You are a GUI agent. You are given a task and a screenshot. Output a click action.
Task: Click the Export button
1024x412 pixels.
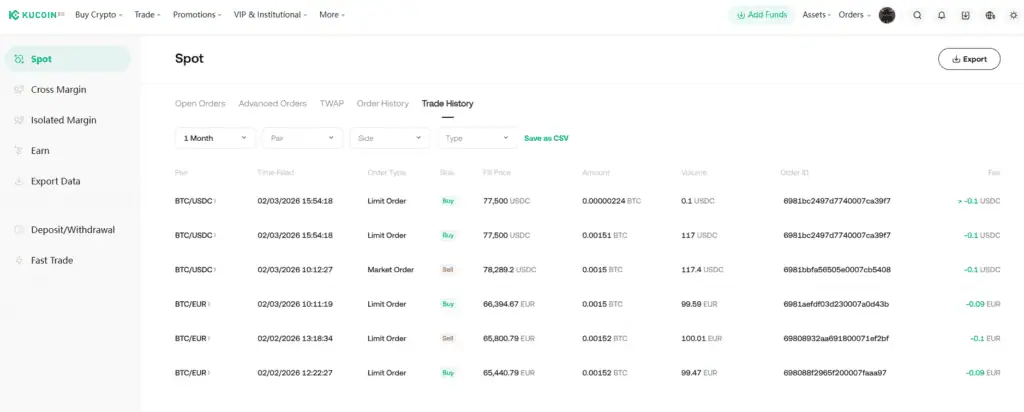tap(968, 59)
